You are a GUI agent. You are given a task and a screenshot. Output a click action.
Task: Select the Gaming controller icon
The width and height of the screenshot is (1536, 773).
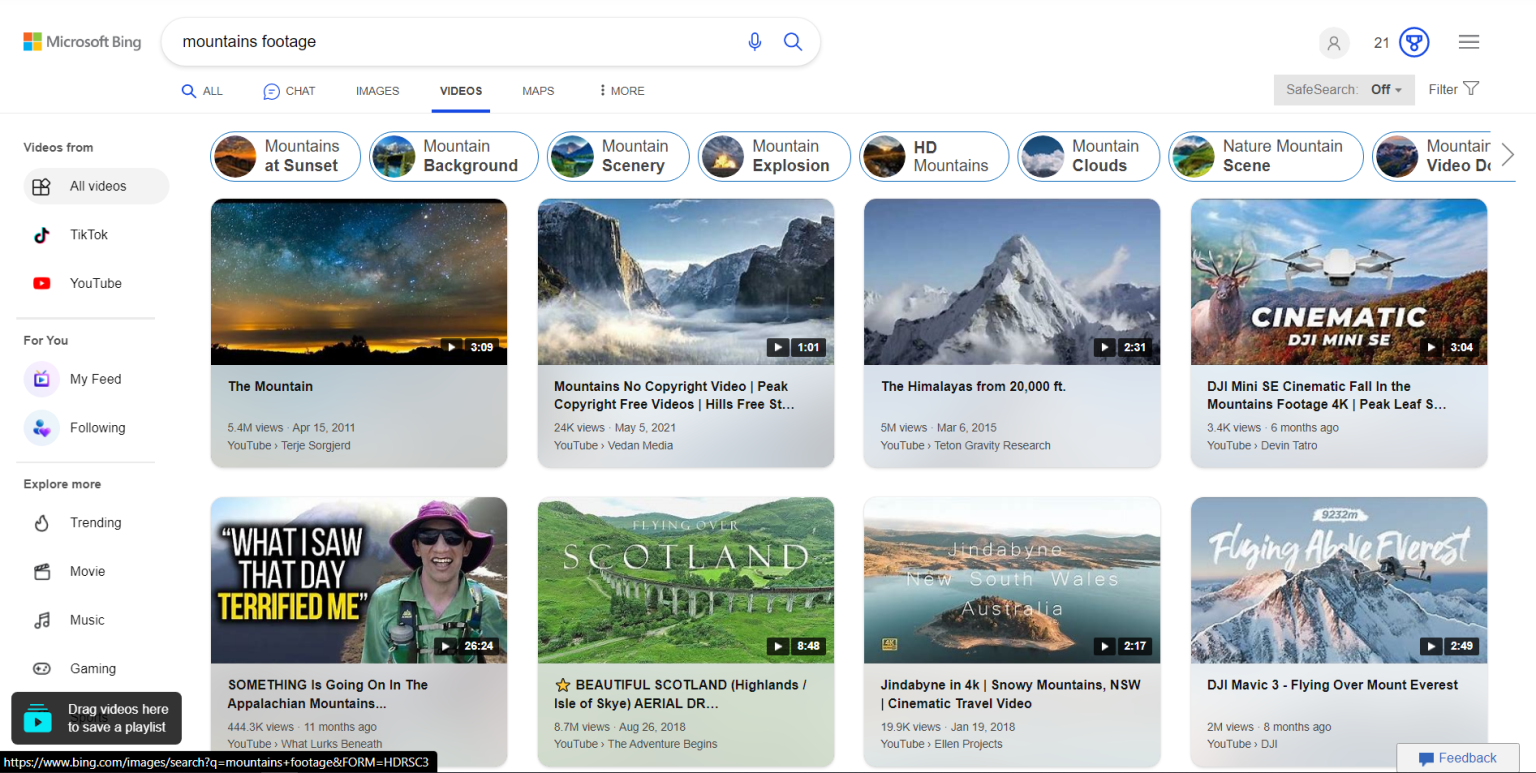click(x=41, y=668)
